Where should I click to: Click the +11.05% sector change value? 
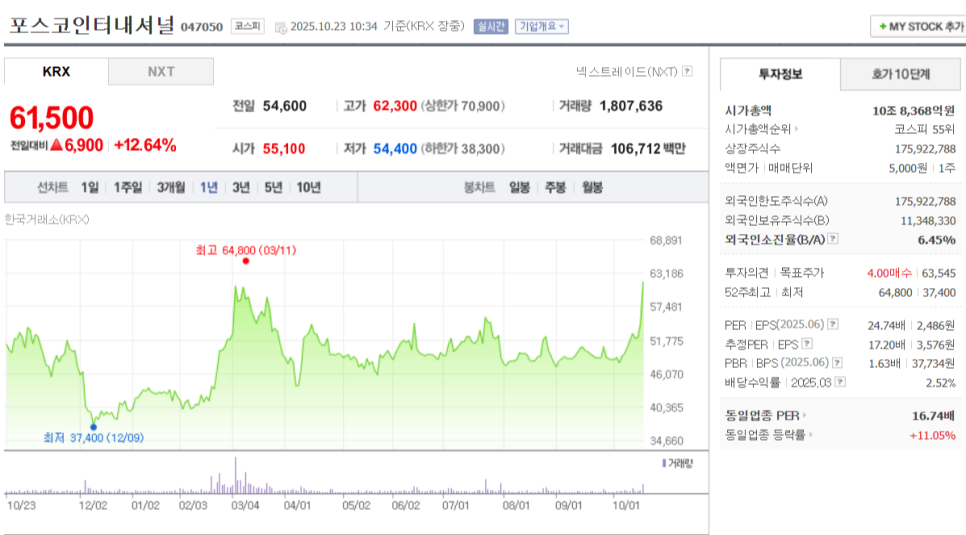(x=933, y=435)
